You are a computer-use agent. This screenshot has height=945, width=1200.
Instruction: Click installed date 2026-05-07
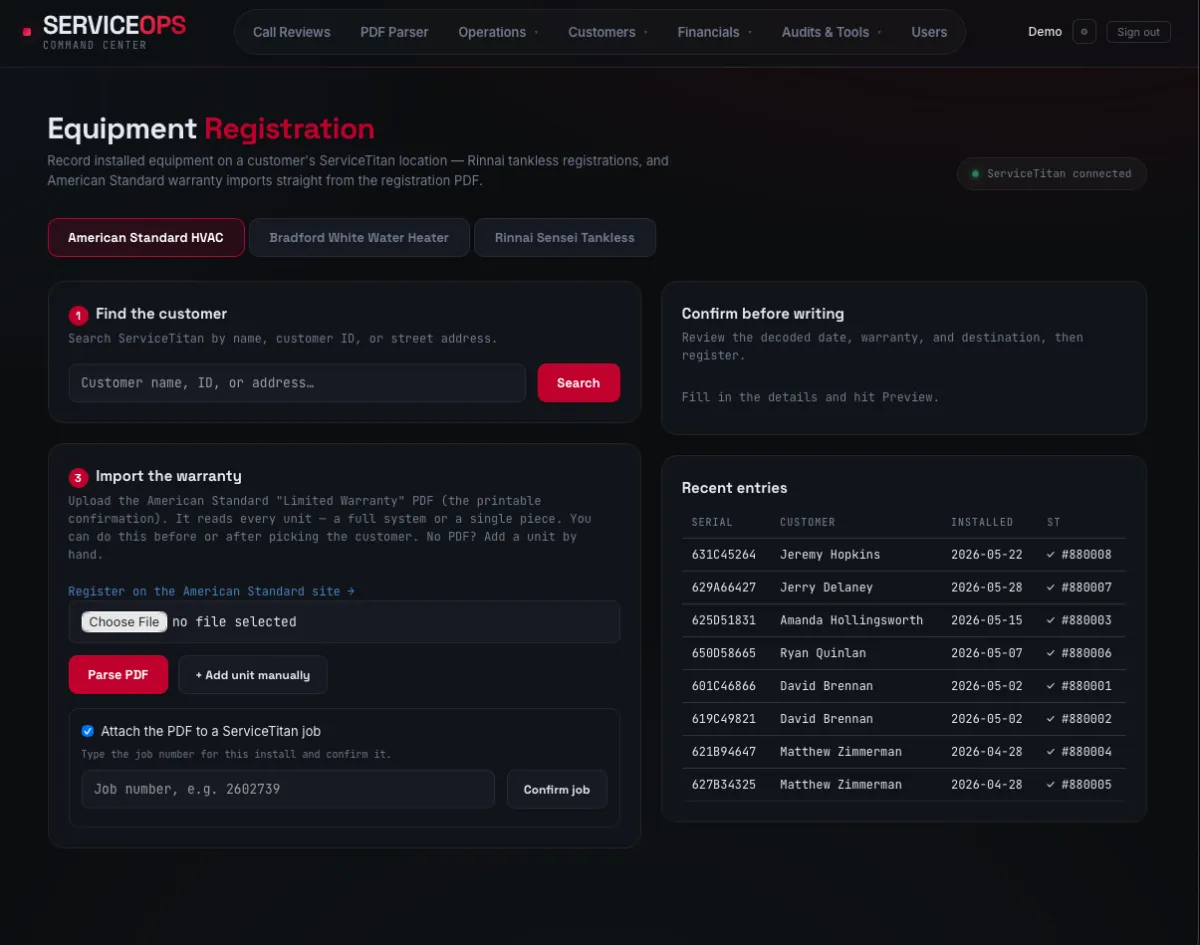click(986, 653)
